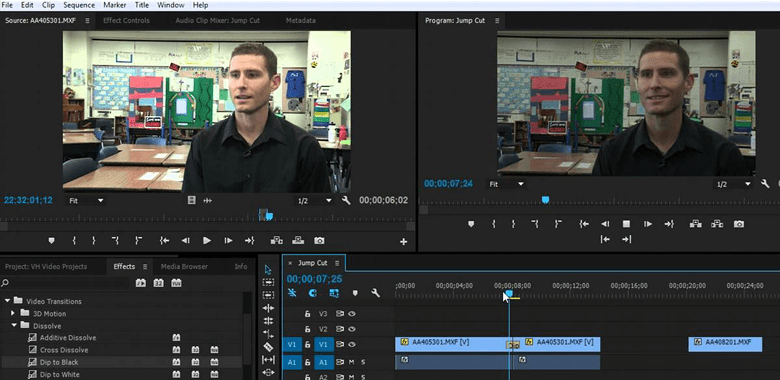Click Extract button in Program monitor
Screen dimensions: 780x380
click(x=717, y=224)
